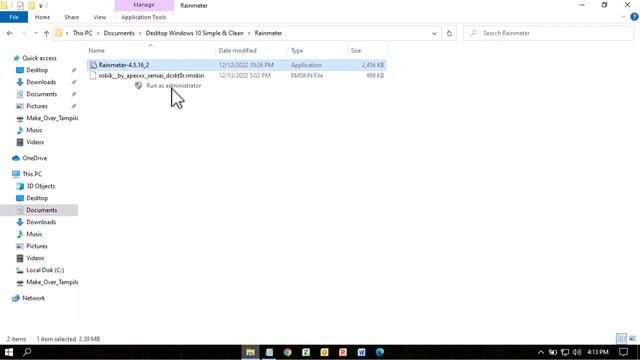The width and height of the screenshot is (640, 360).
Task: Open Pictures under Quick access
Action: click(37, 106)
